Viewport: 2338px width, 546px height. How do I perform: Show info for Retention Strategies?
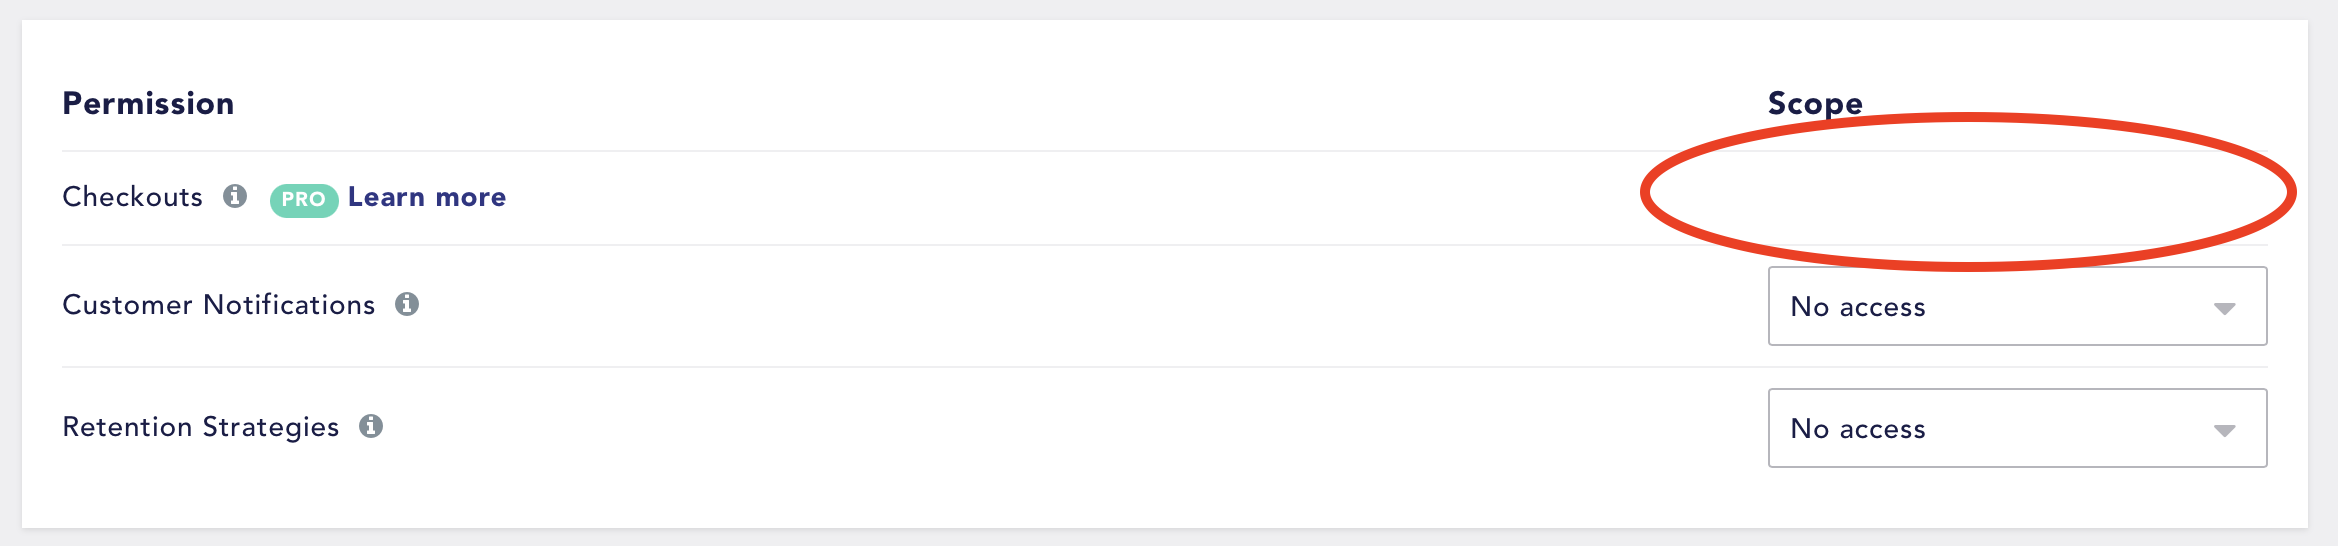(x=371, y=426)
